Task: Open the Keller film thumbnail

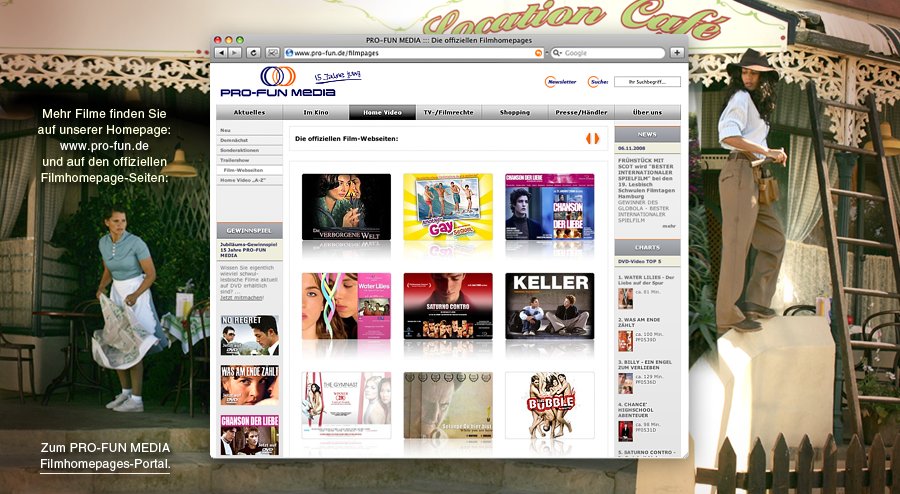Action: pyautogui.click(x=550, y=306)
